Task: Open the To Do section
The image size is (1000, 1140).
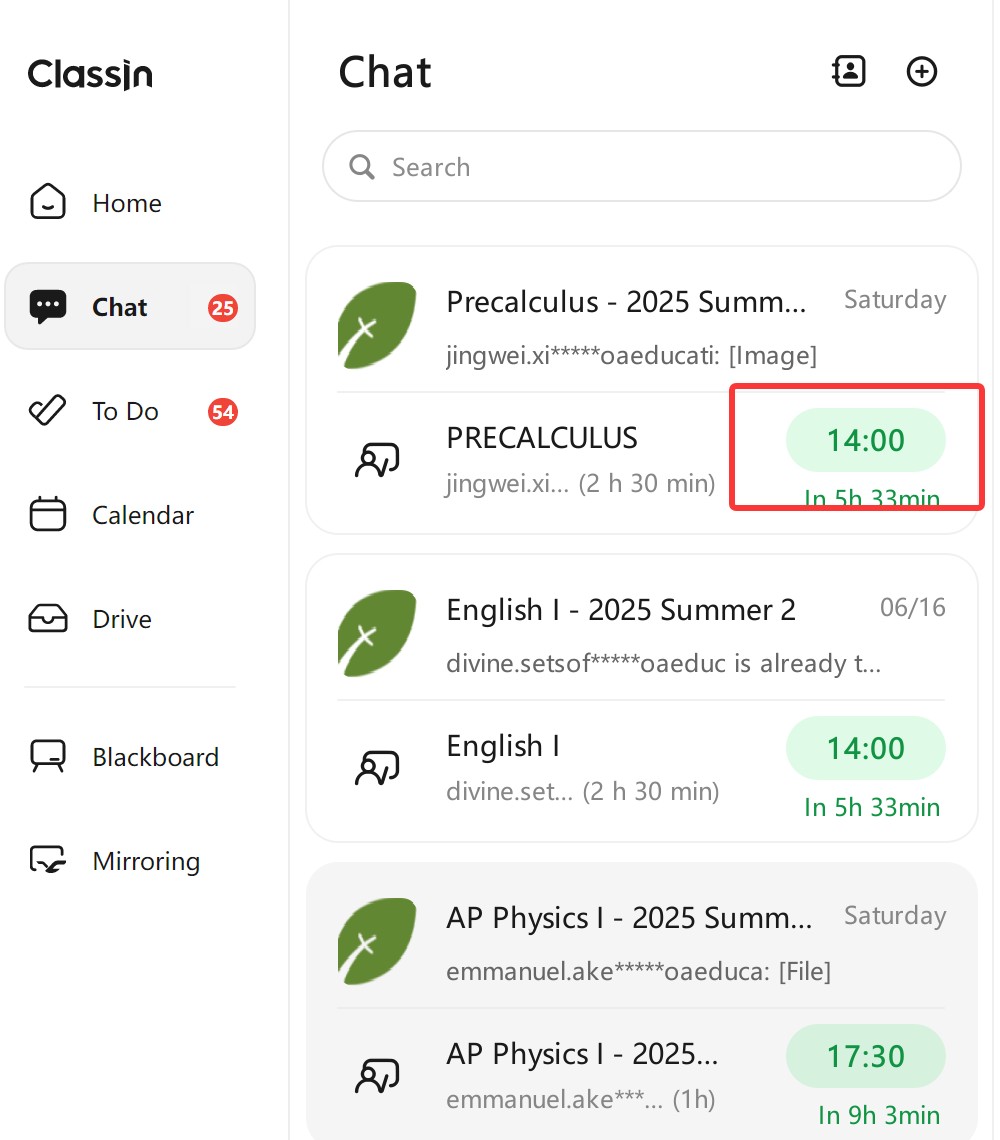Action: pos(126,411)
